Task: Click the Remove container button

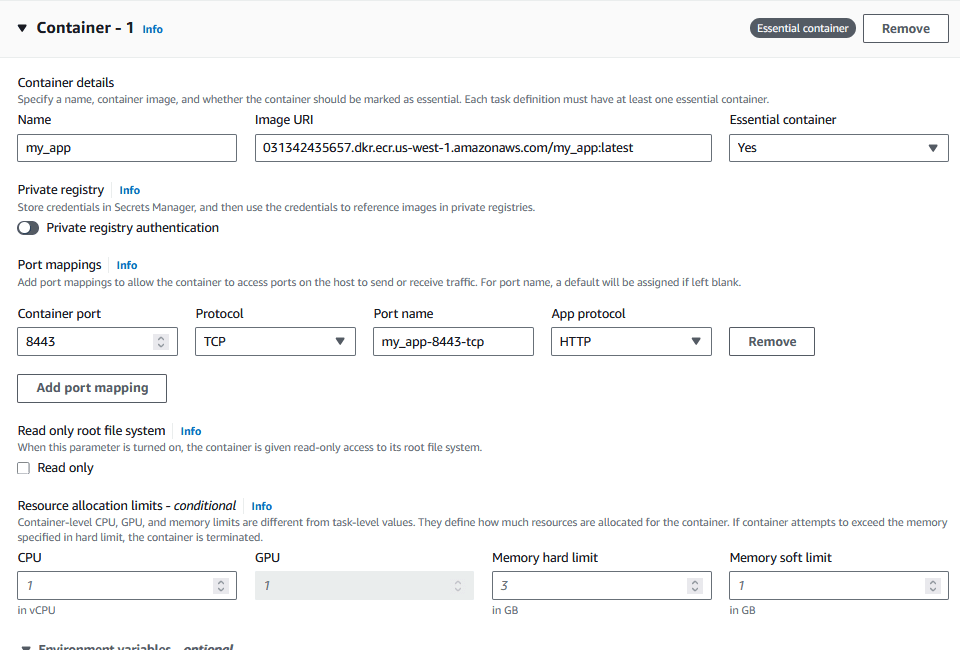Action: click(906, 29)
